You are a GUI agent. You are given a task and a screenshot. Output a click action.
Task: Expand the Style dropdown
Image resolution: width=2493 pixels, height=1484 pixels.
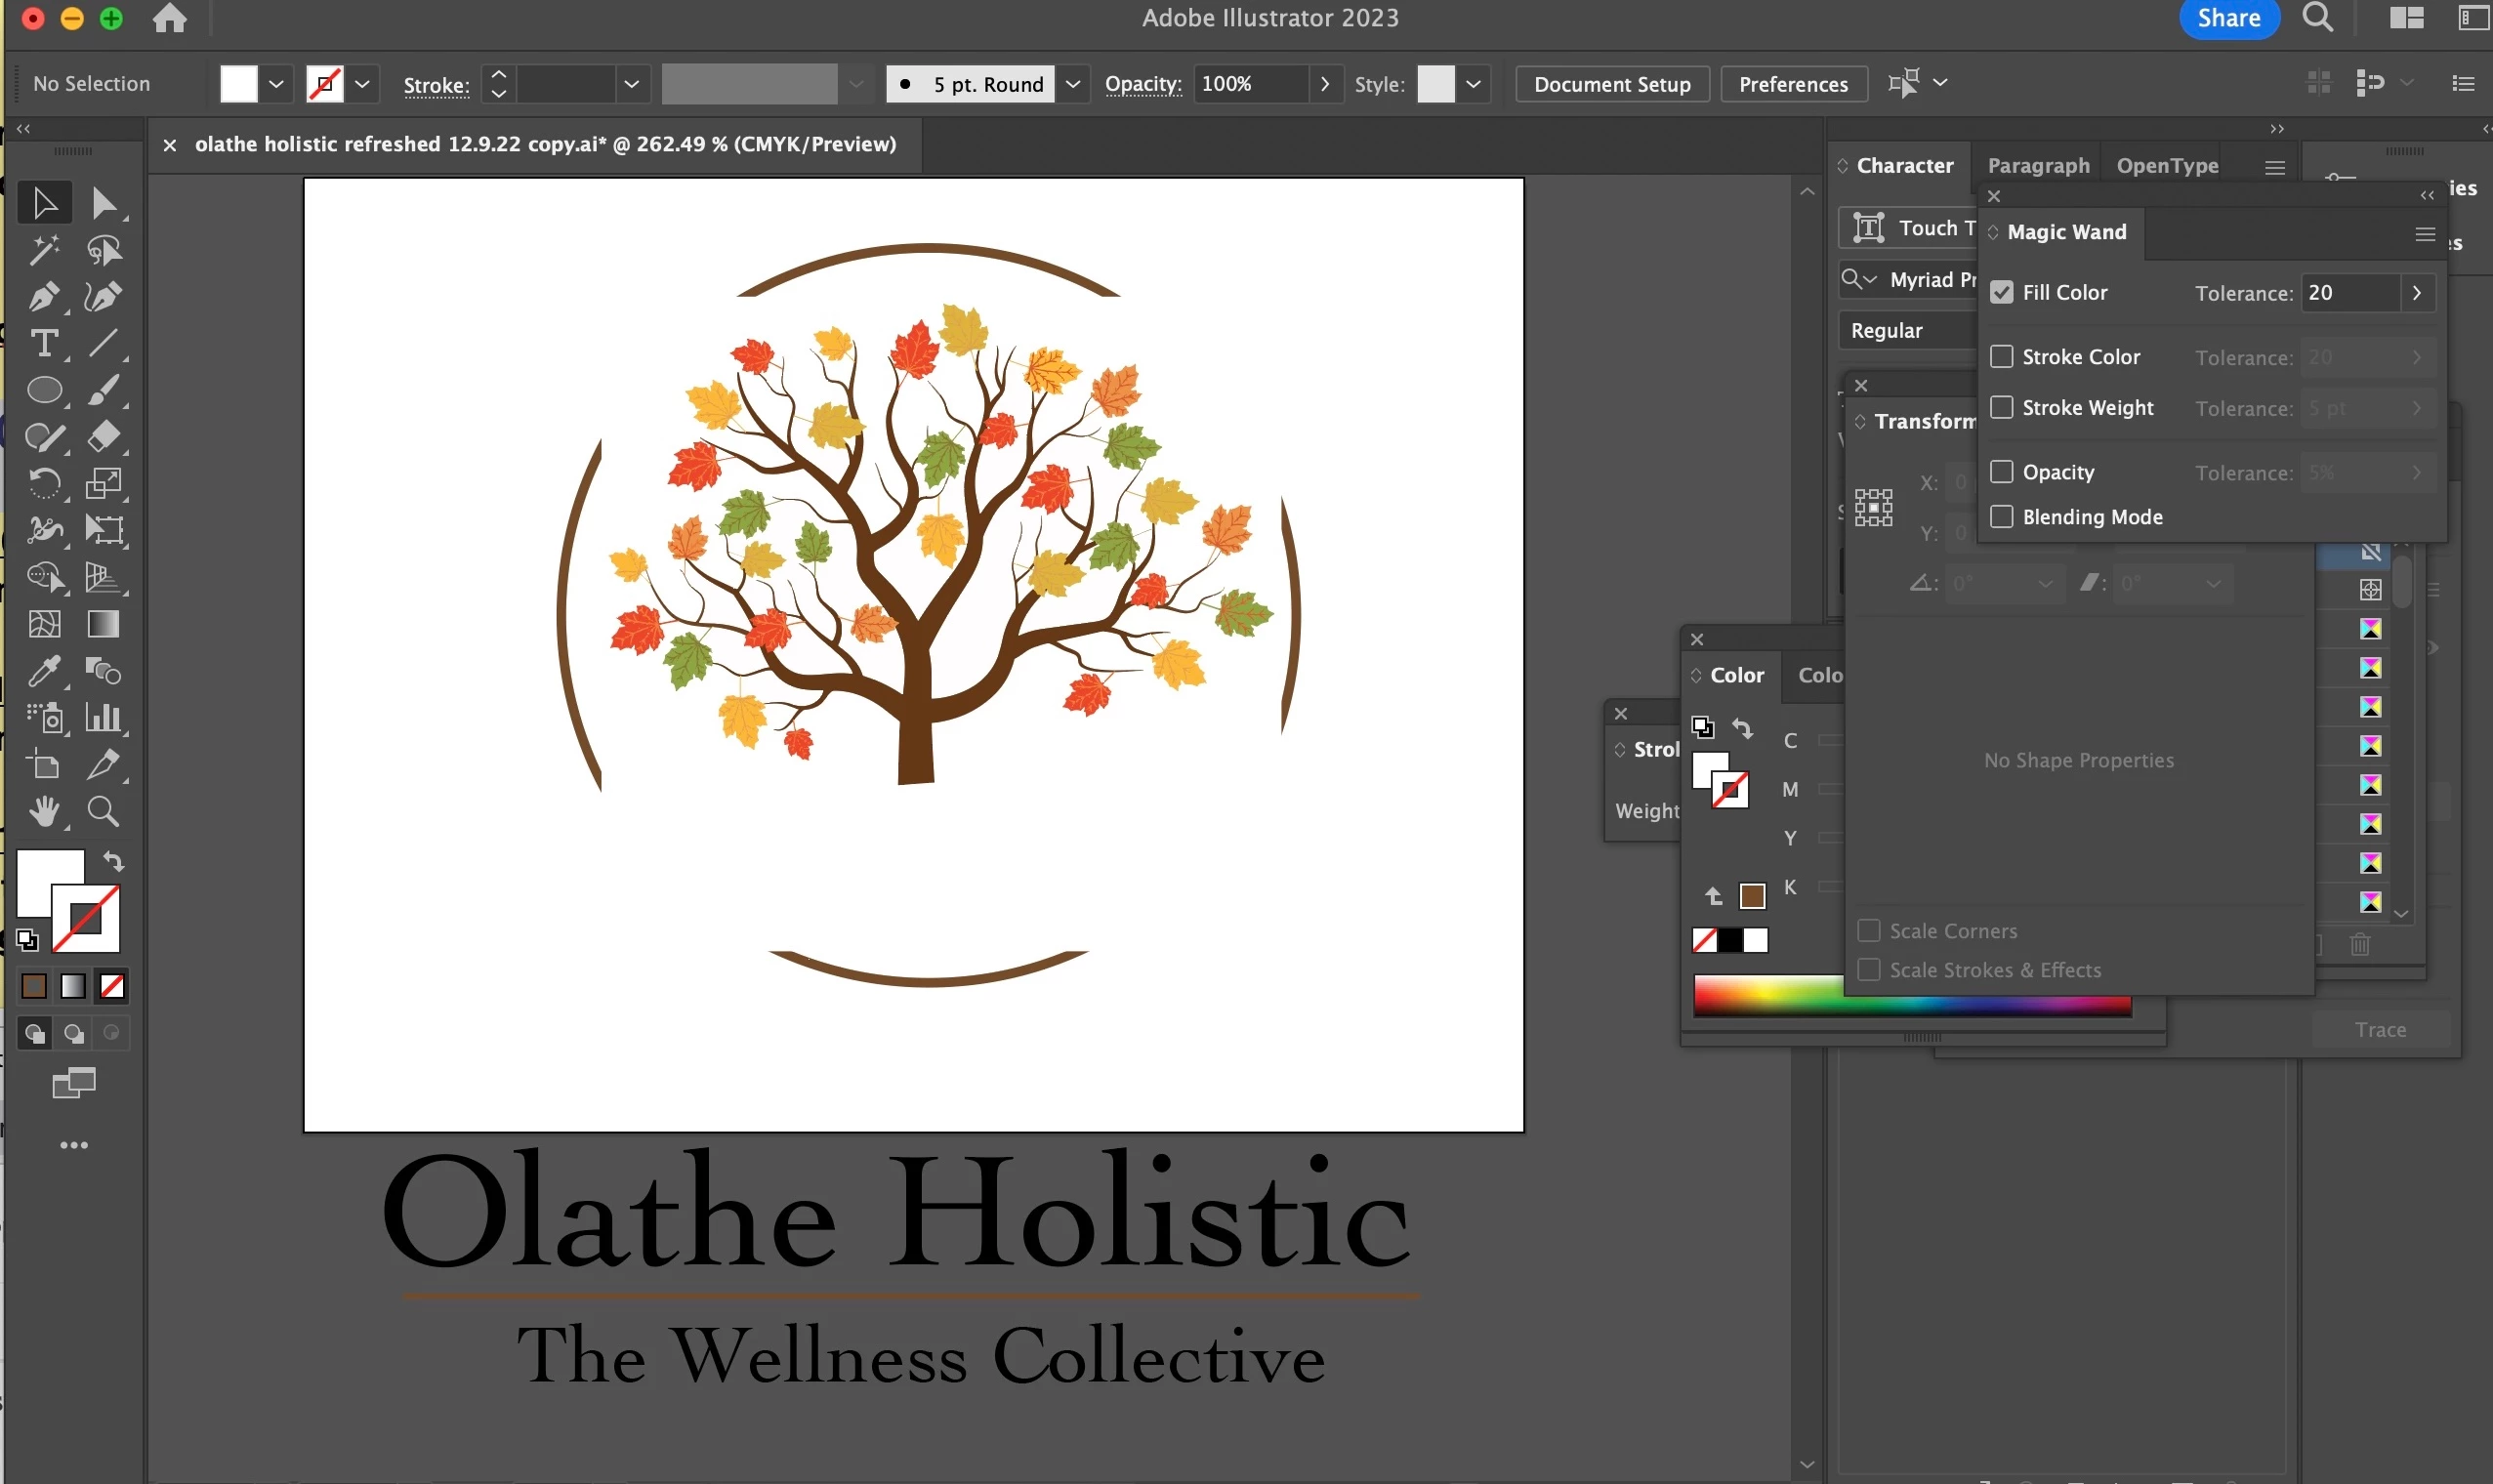point(1473,84)
